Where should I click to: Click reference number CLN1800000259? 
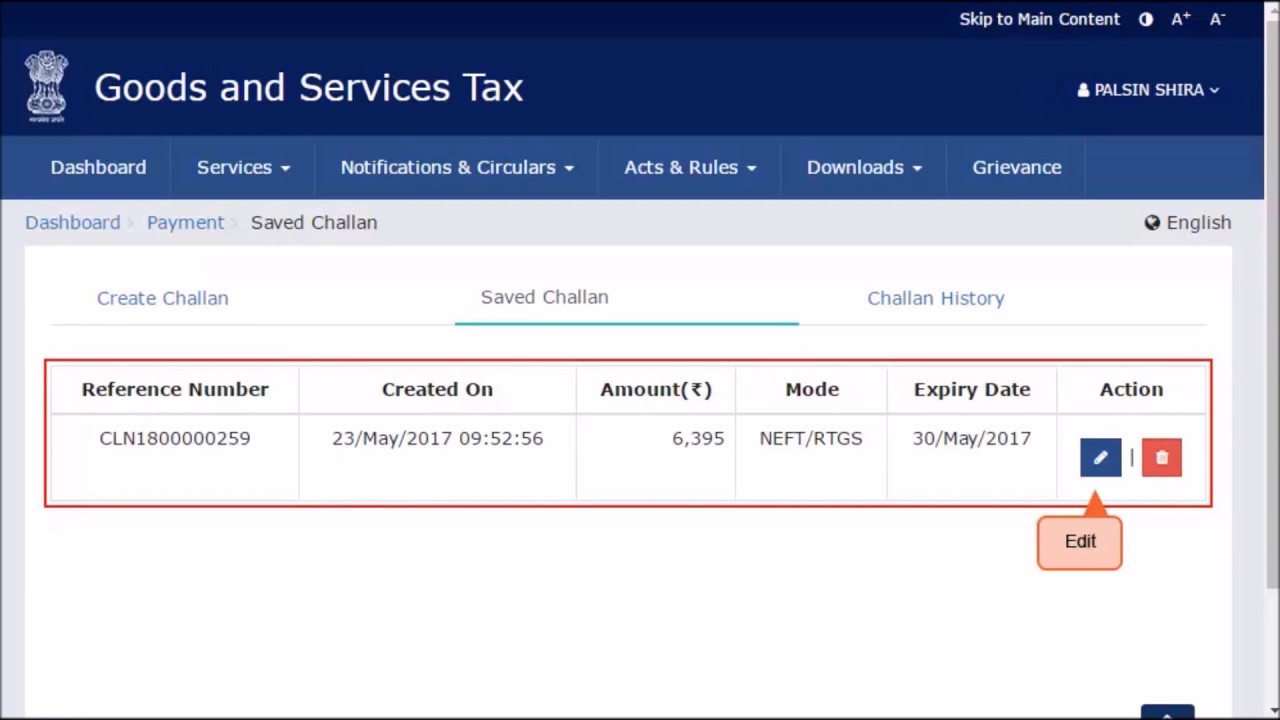point(175,438)
